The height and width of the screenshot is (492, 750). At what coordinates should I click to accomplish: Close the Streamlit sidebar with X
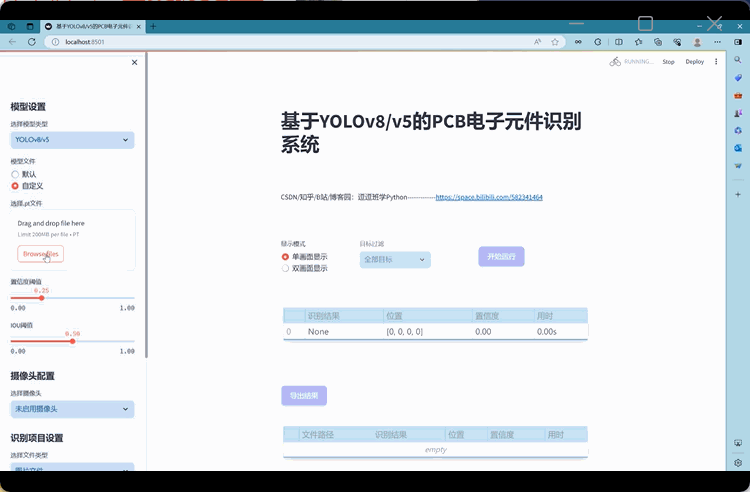pyautogui.click(x=134, y=62)
